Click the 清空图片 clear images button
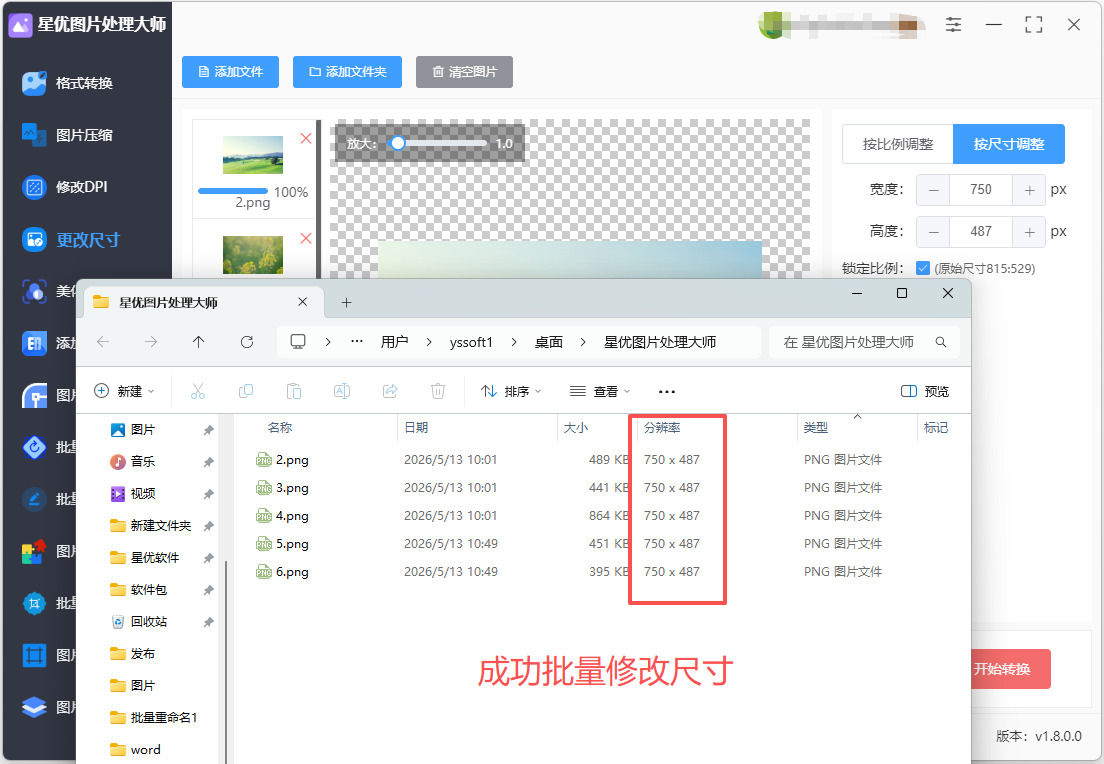Image resolution: width=1104 pixels, height=764 pixels. point(464,72)
